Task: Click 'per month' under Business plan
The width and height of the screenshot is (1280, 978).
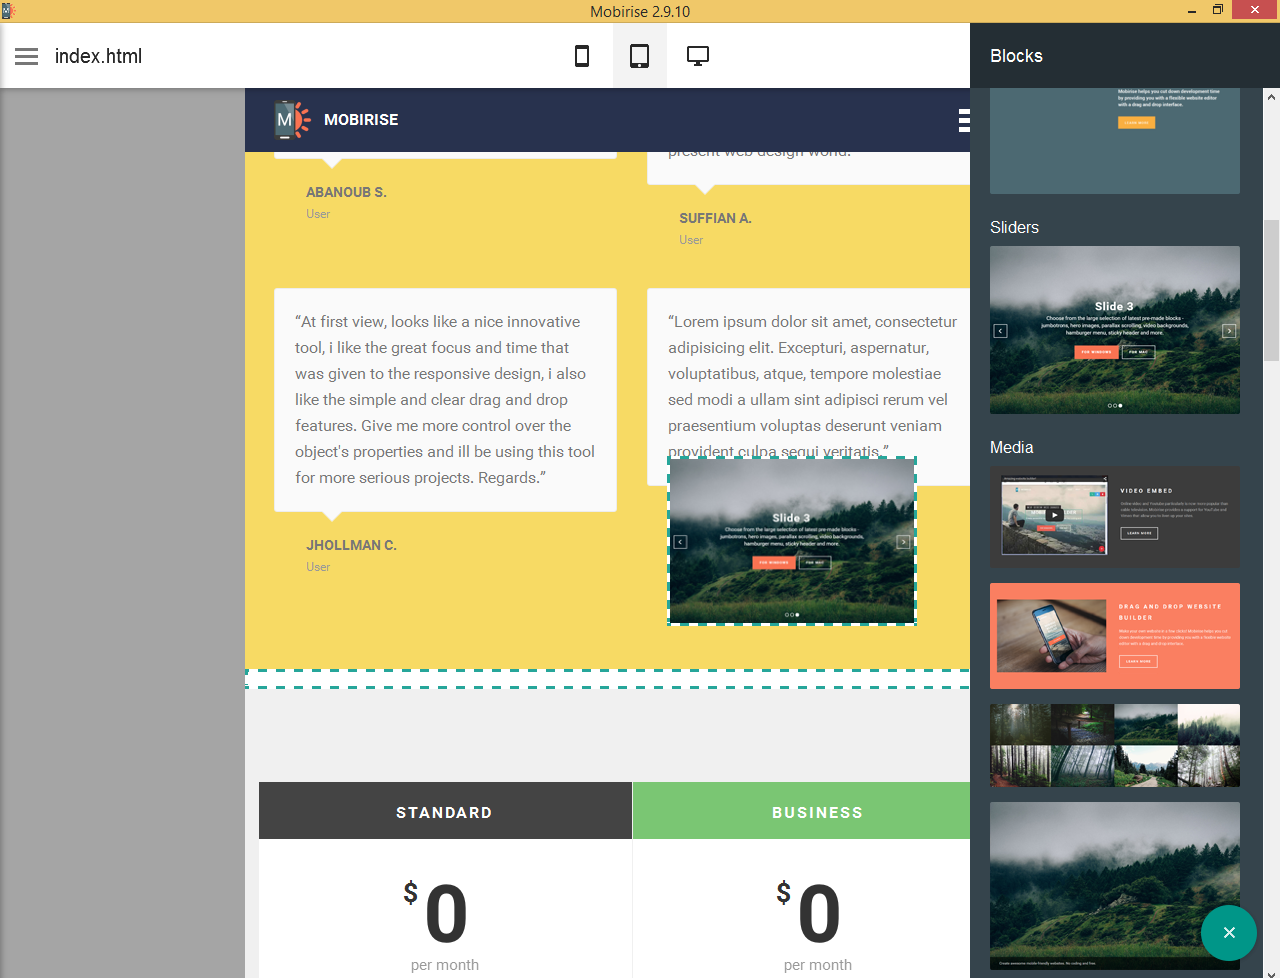Action: tap(818, 965)
